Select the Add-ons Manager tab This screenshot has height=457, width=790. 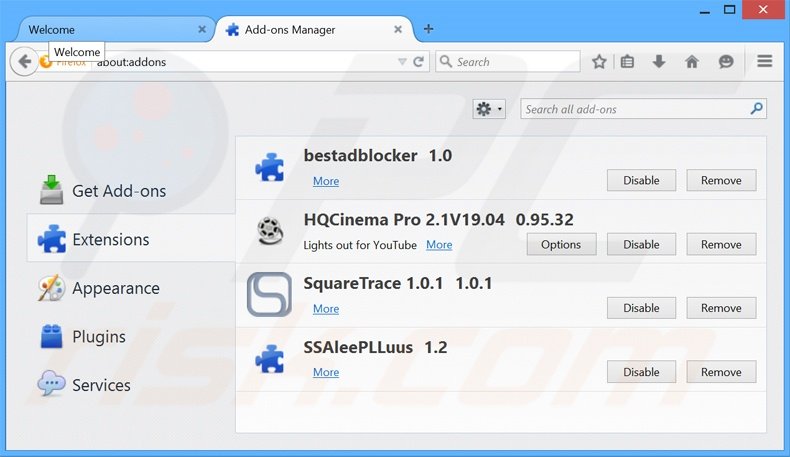[313, 29]
